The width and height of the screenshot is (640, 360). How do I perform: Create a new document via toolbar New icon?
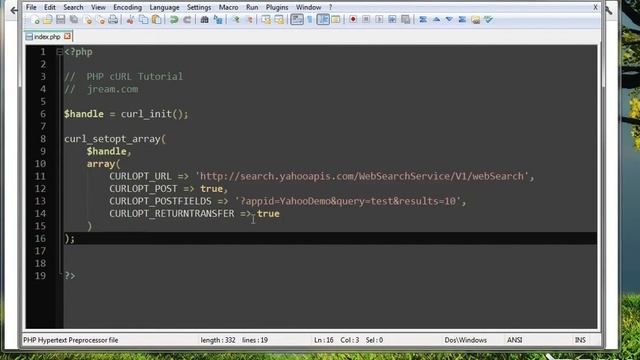click(x=35, y=20)
